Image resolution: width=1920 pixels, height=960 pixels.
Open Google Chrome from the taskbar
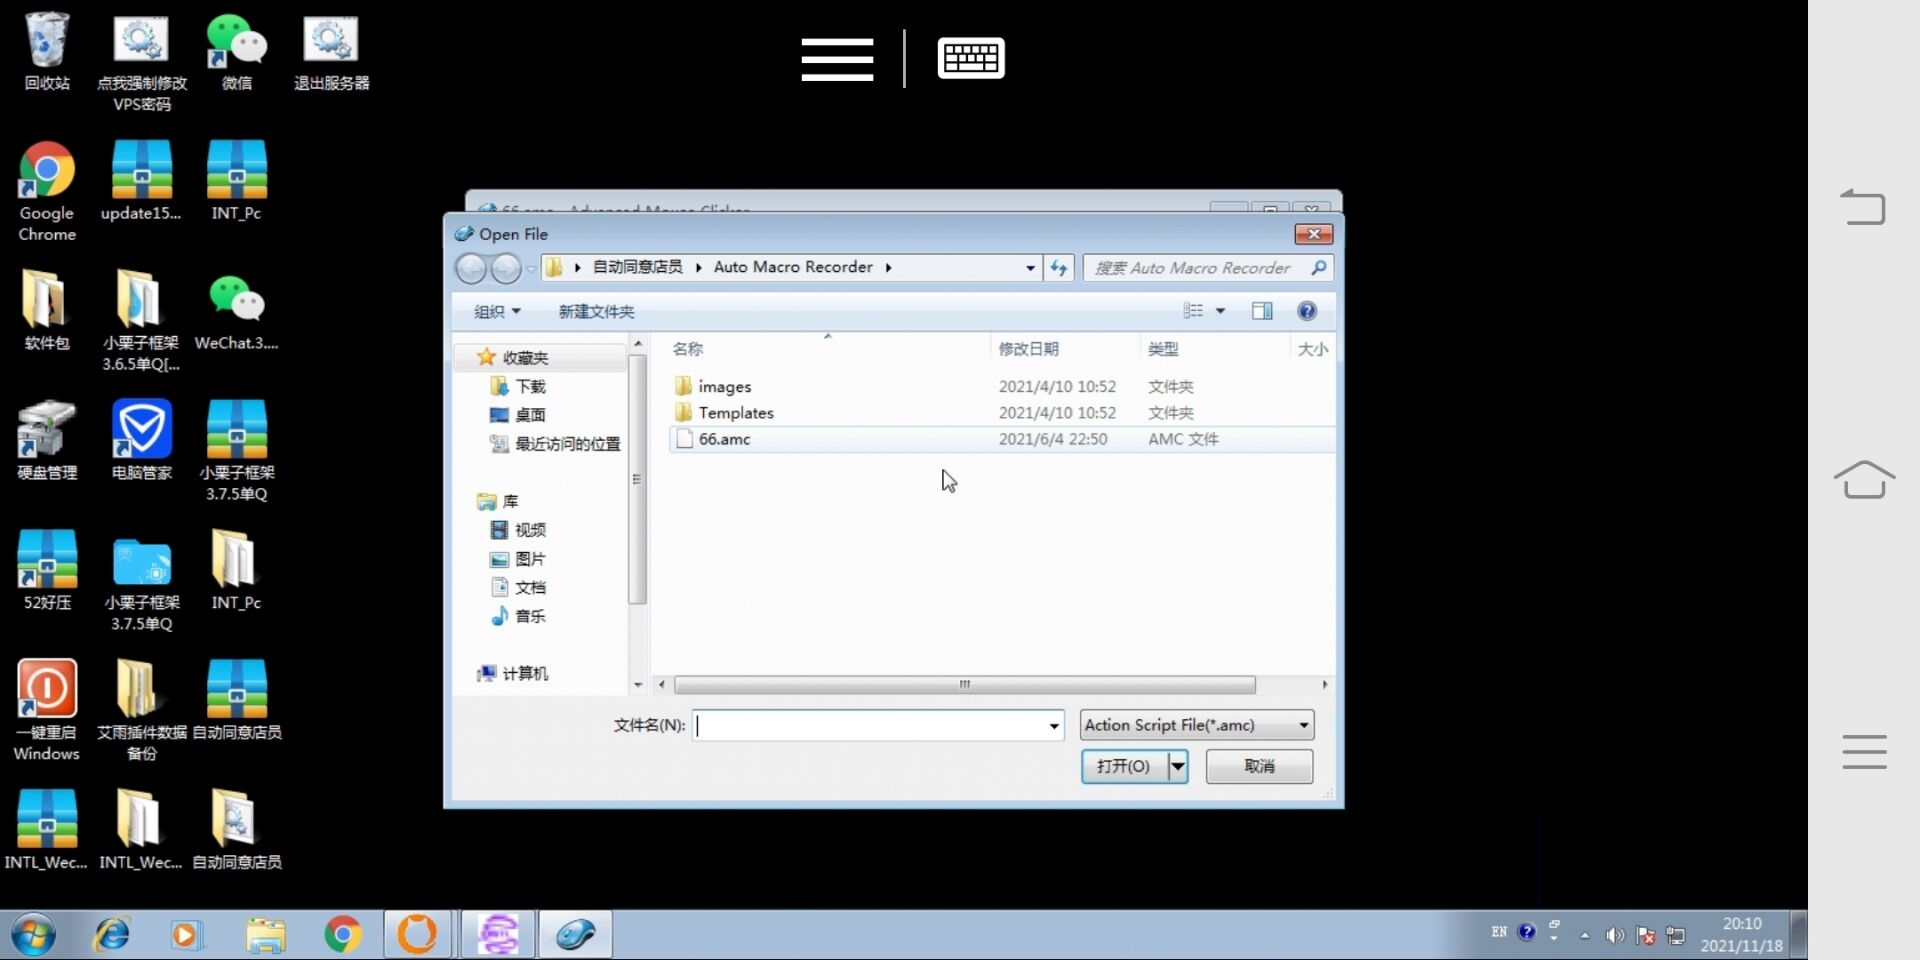[x=342, y=935]
